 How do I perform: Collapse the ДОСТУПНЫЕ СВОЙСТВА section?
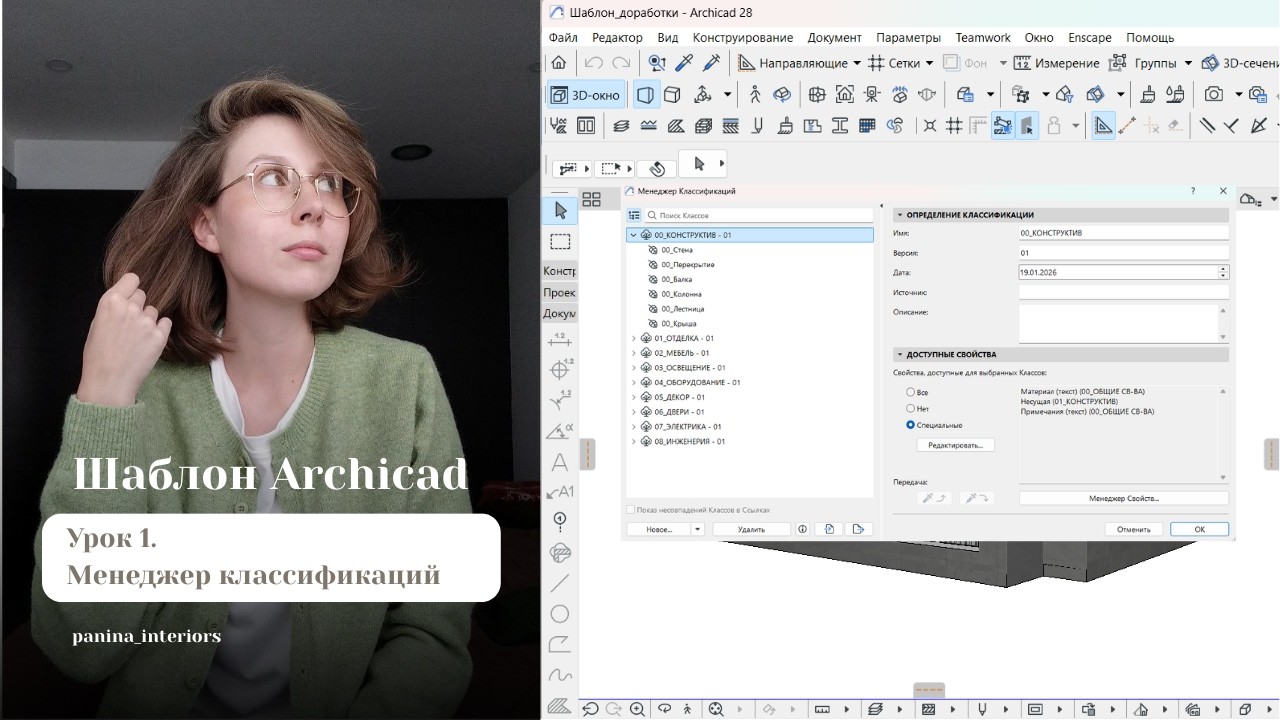coord(899,354)
